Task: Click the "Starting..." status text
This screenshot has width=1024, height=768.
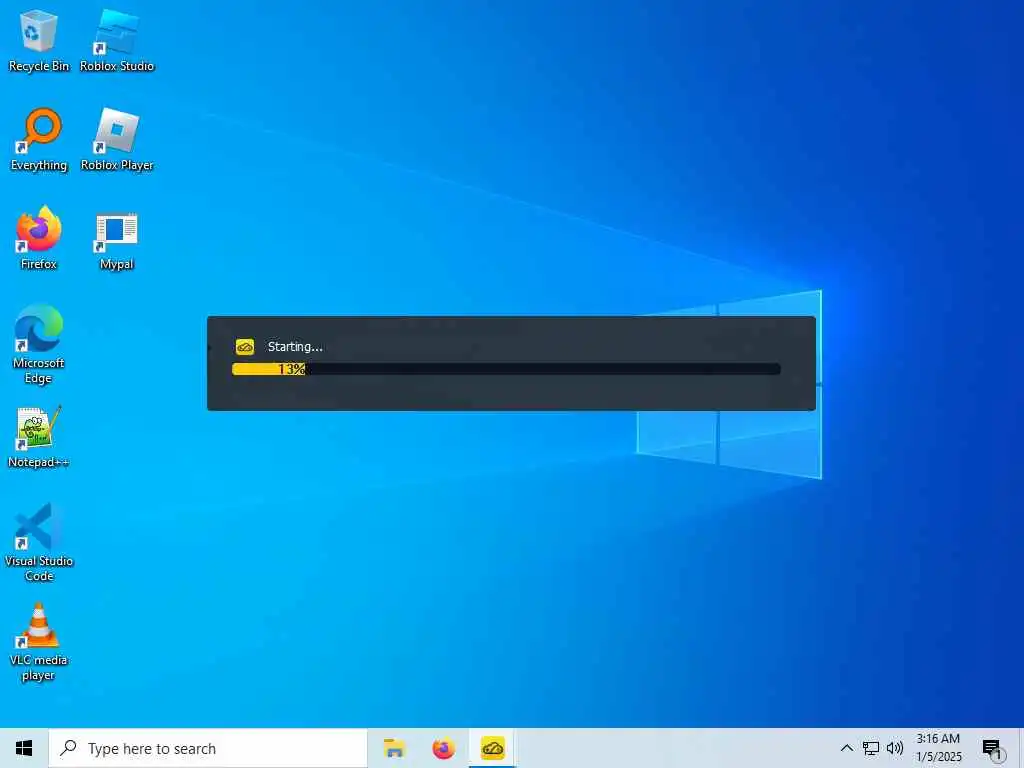Action: (x=295, y=347)
